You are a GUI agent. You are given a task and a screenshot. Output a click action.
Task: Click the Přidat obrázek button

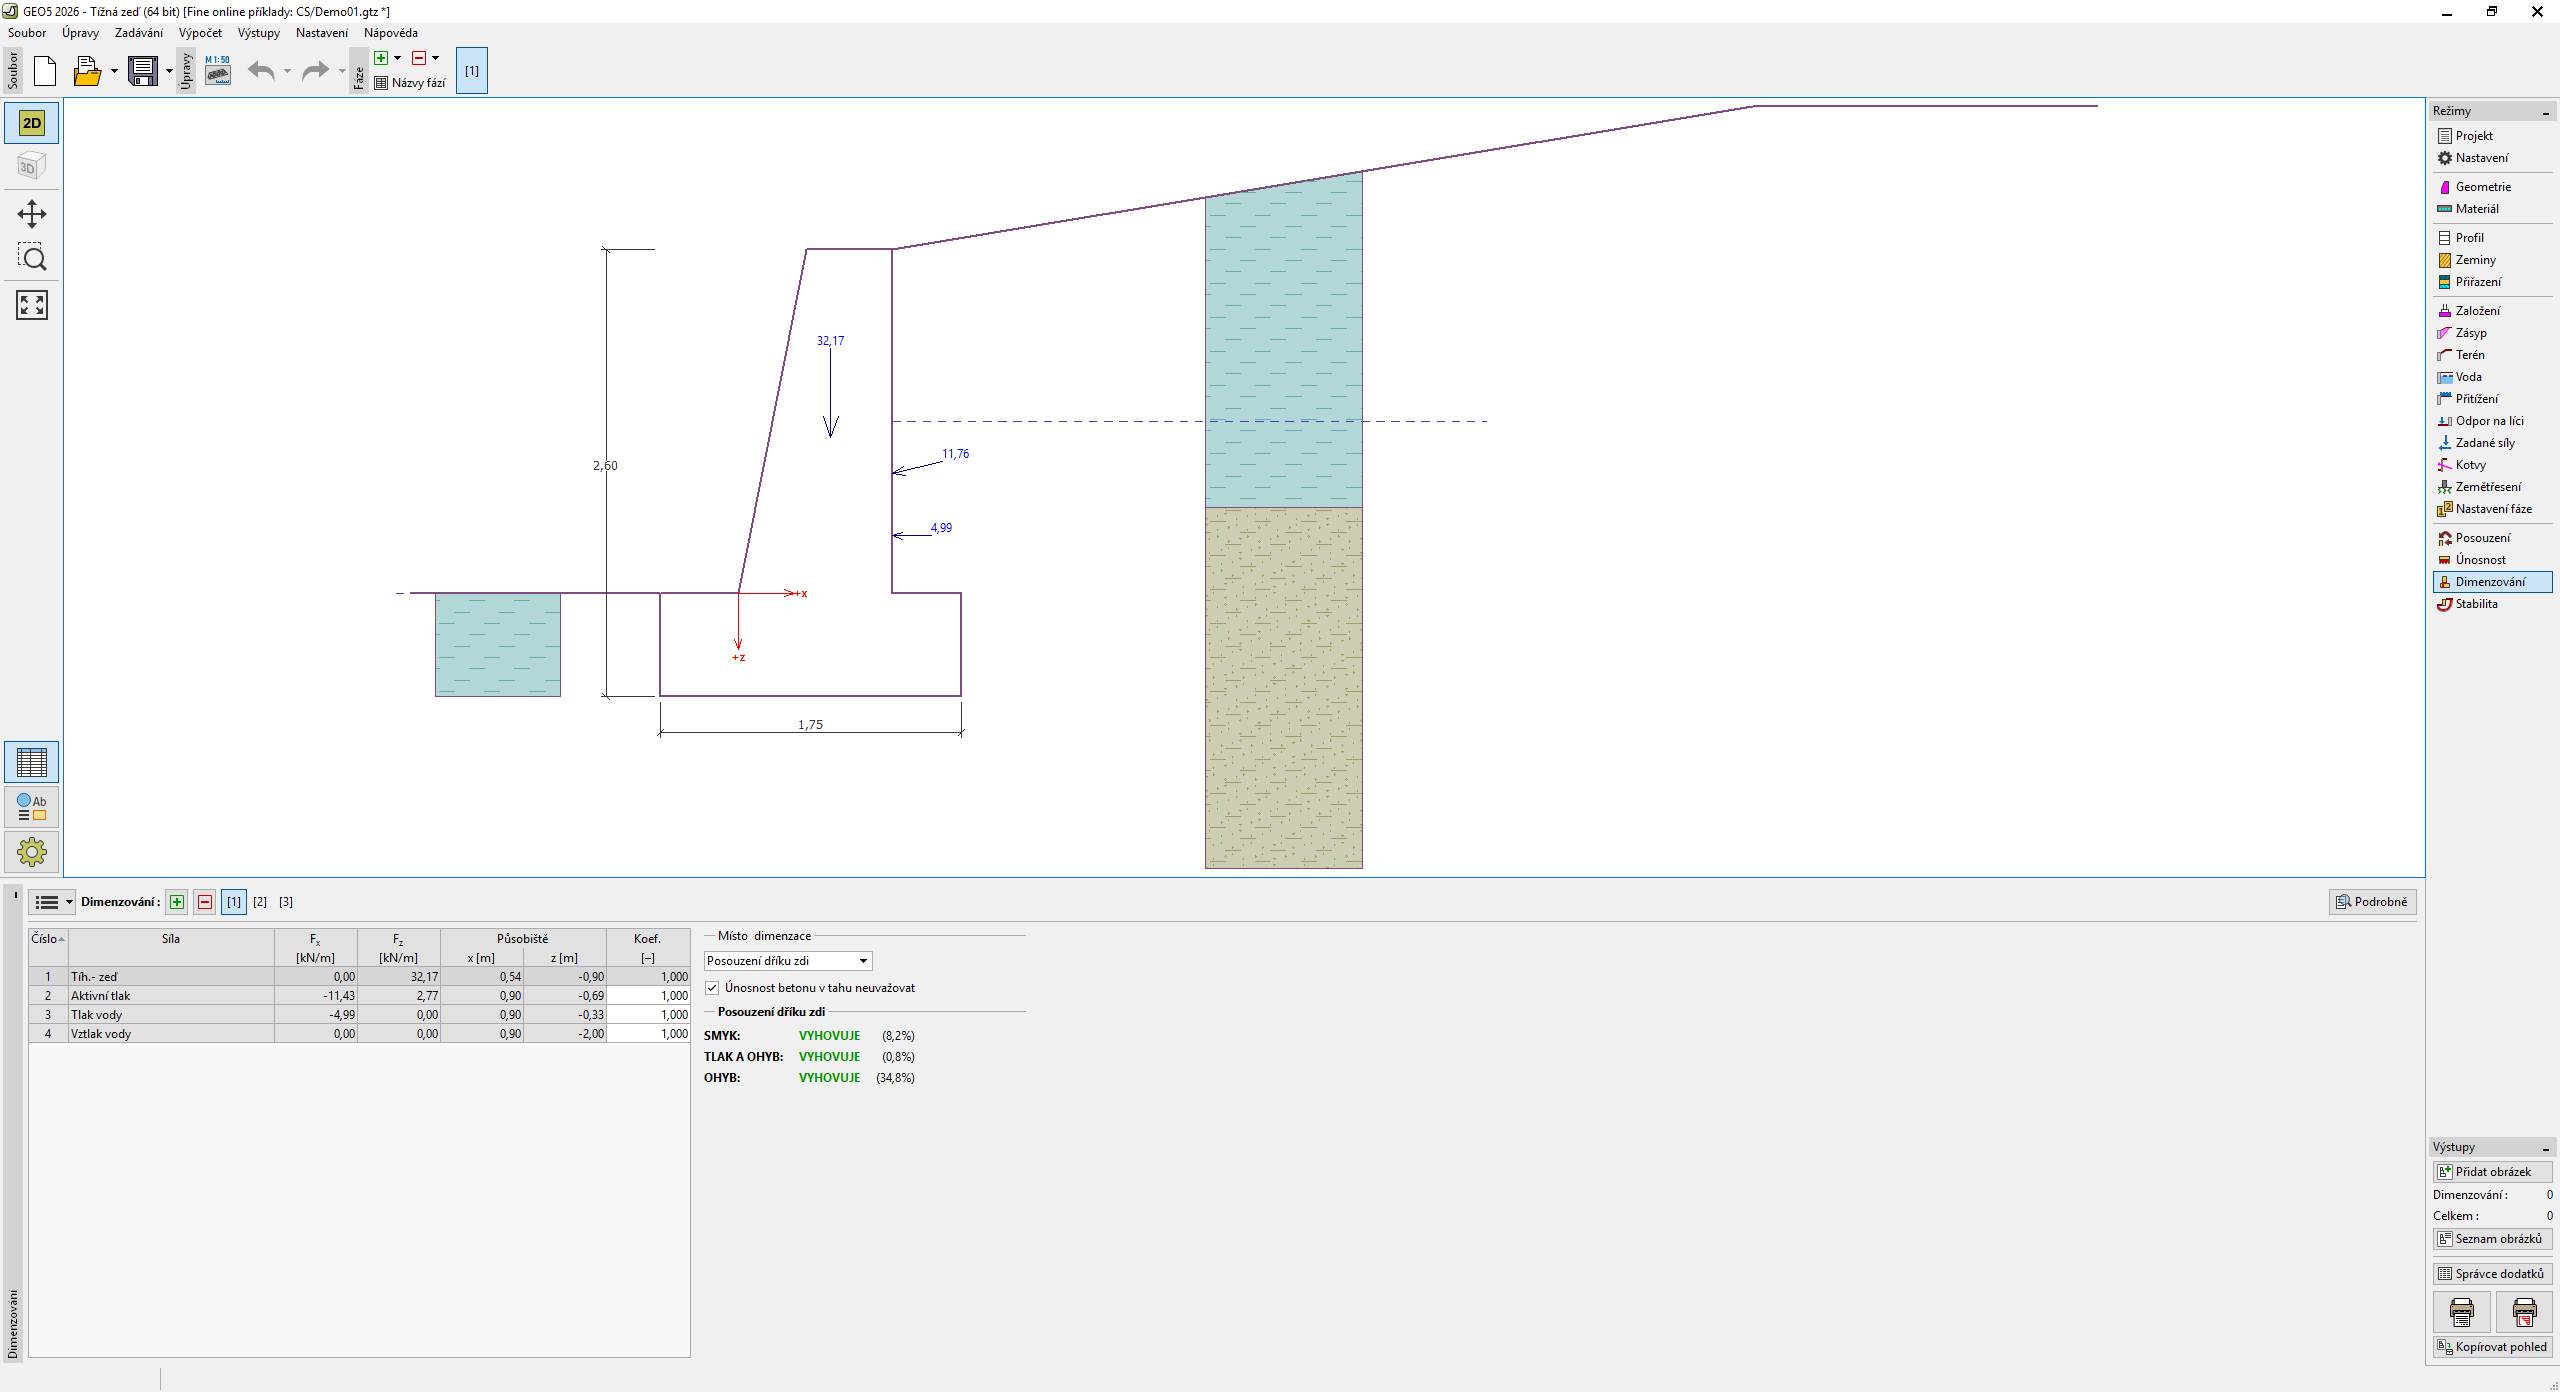tap(2492, 1172)
